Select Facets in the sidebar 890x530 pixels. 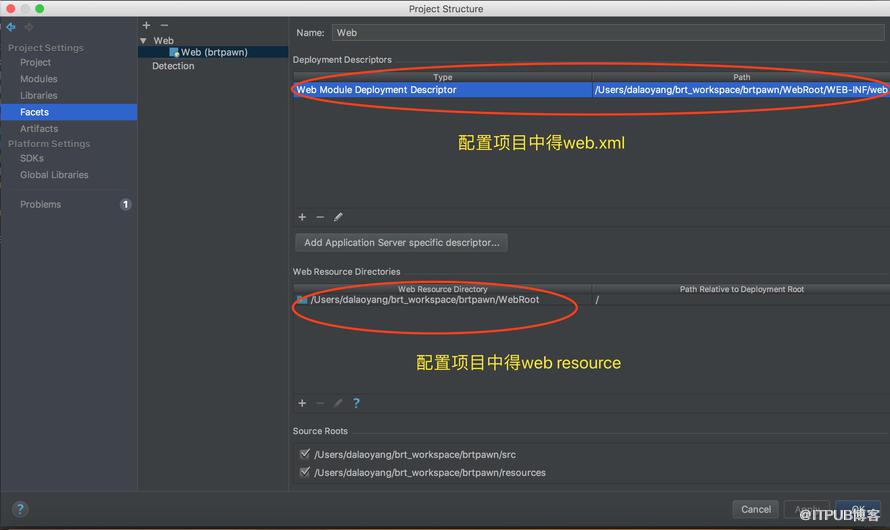(x=69, y=112)
